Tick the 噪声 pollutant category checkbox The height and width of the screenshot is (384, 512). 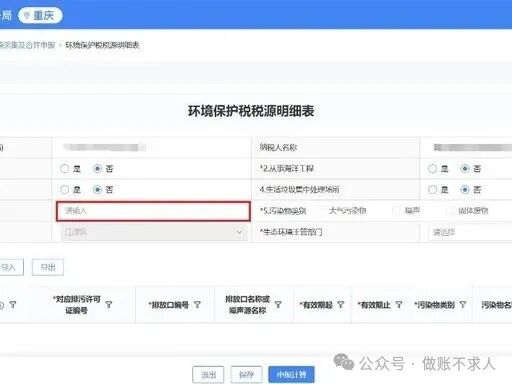tap(396, 210)
